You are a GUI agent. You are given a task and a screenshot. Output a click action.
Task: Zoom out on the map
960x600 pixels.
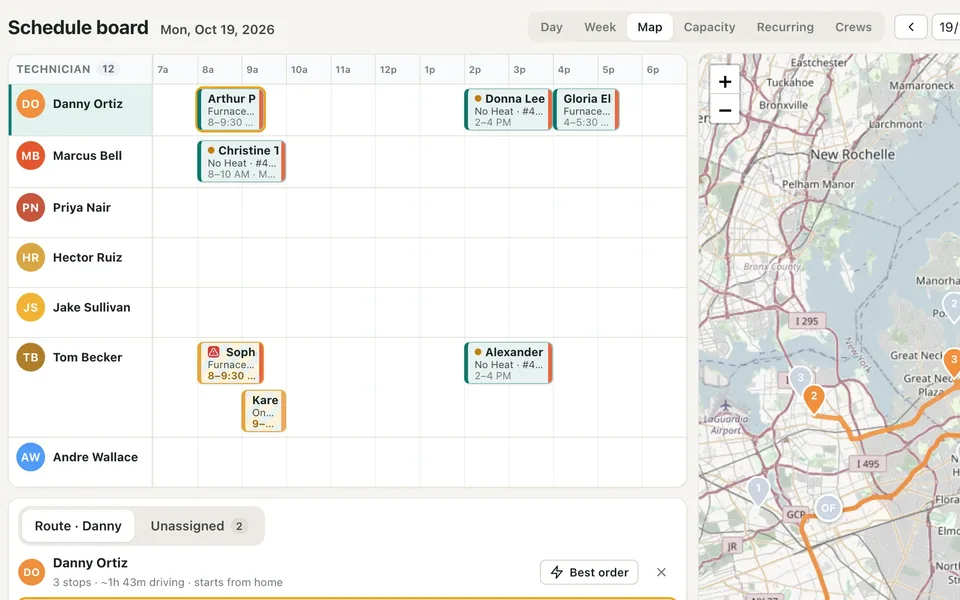pyautogui.click(x=725, y=110)
